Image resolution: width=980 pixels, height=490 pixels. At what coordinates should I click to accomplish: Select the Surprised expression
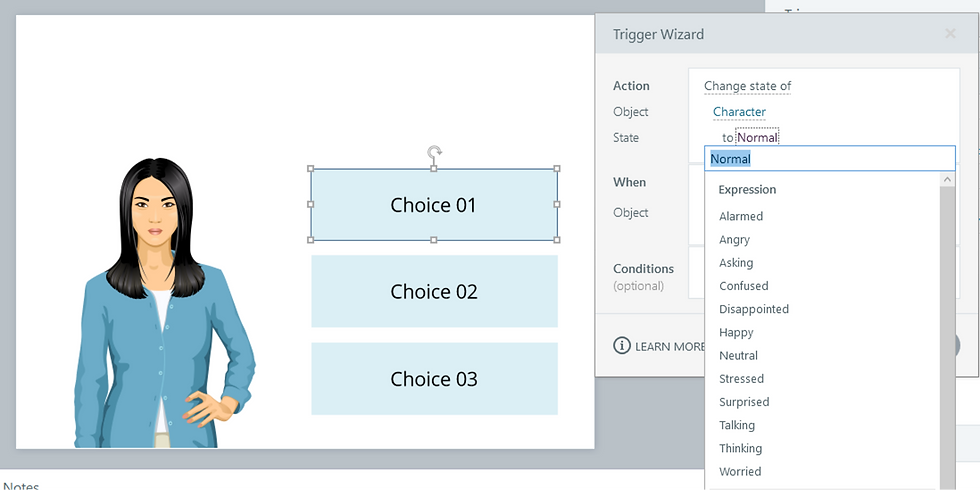pos(744,402)
